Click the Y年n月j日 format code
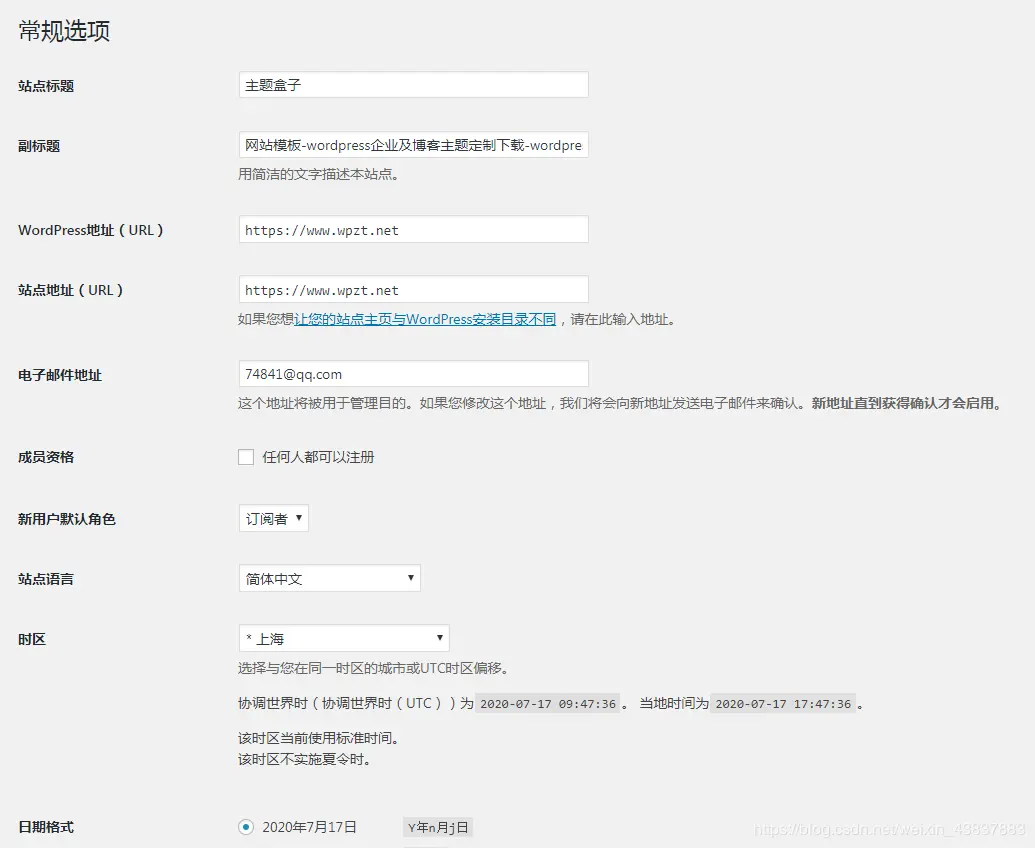 tap(438, 827)
